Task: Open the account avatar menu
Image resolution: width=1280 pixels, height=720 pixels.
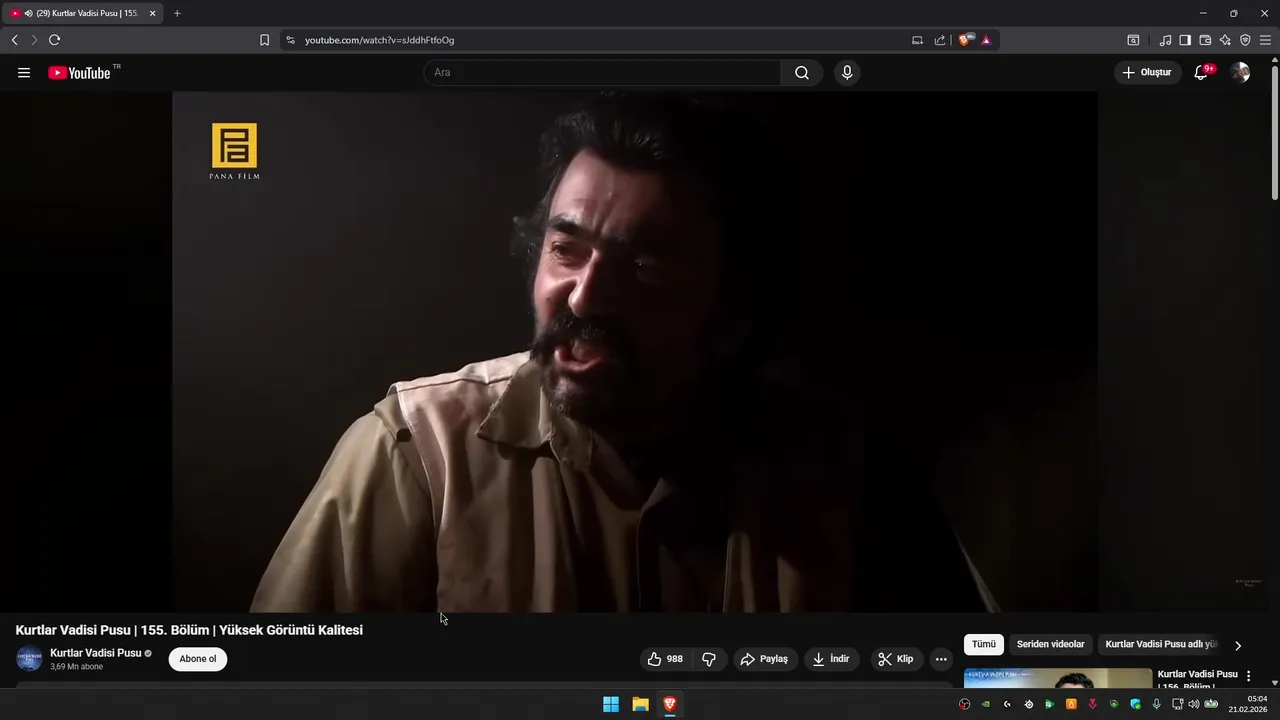Action: [x=1240, y=72]
